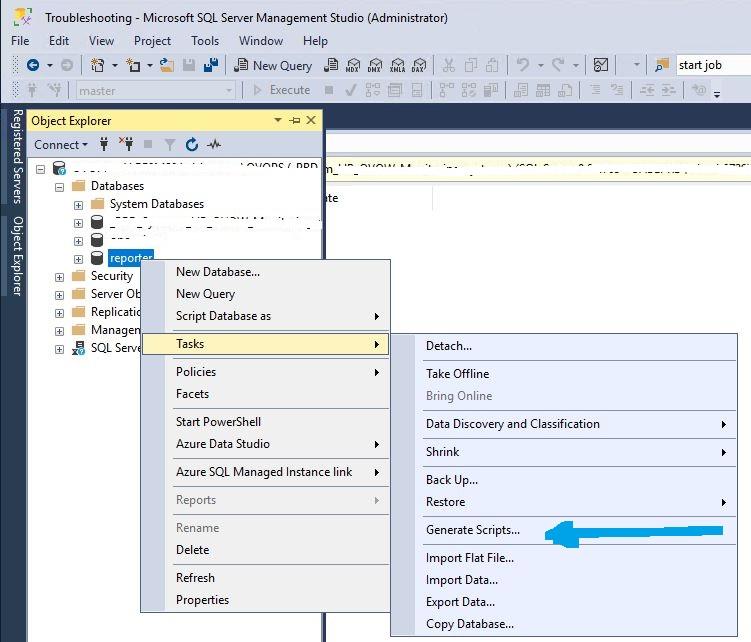751x642 pixels.
Task: Open the Policies submenu
Action: tap(266, 372)
